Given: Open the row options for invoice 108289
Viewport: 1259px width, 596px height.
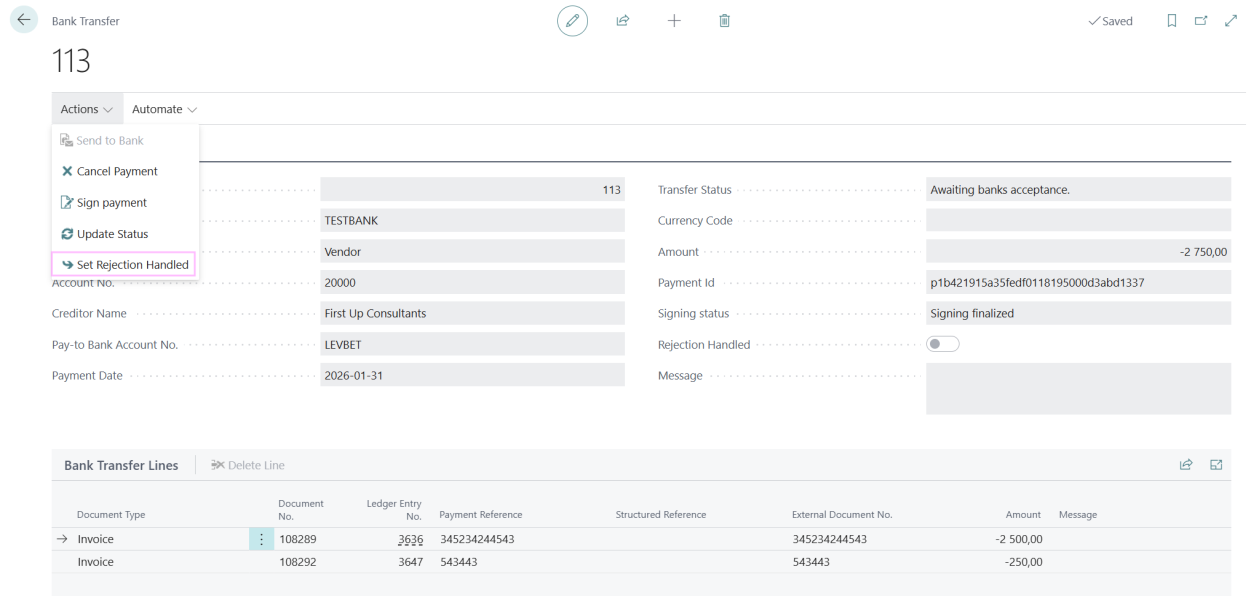Looking at the screenshot, I should [x=262, y=539].
